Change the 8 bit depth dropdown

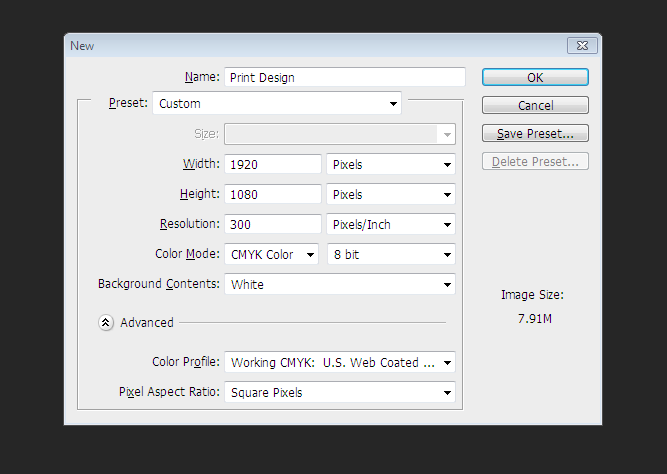(391, 254)
